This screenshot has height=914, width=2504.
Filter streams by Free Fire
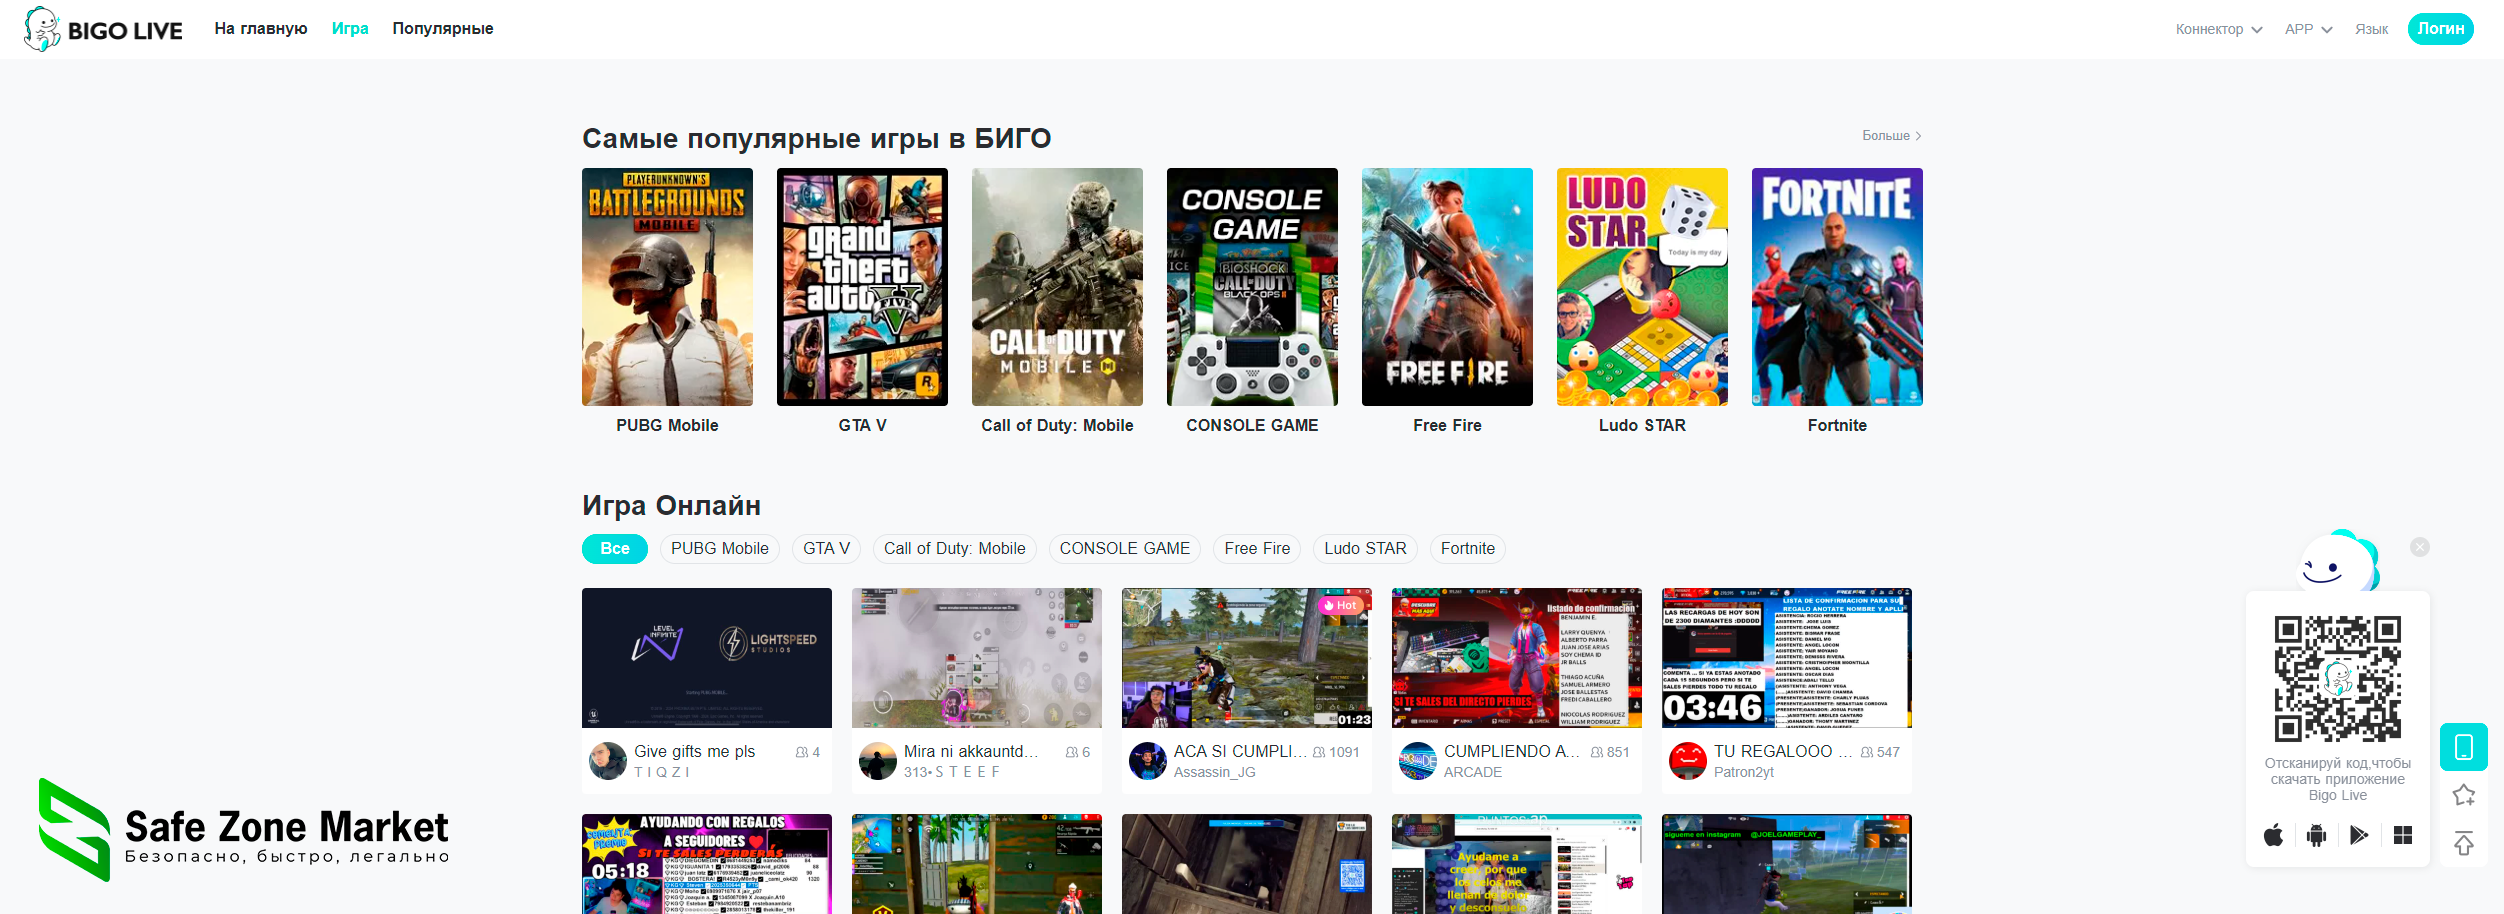(x=1256, y=549)
